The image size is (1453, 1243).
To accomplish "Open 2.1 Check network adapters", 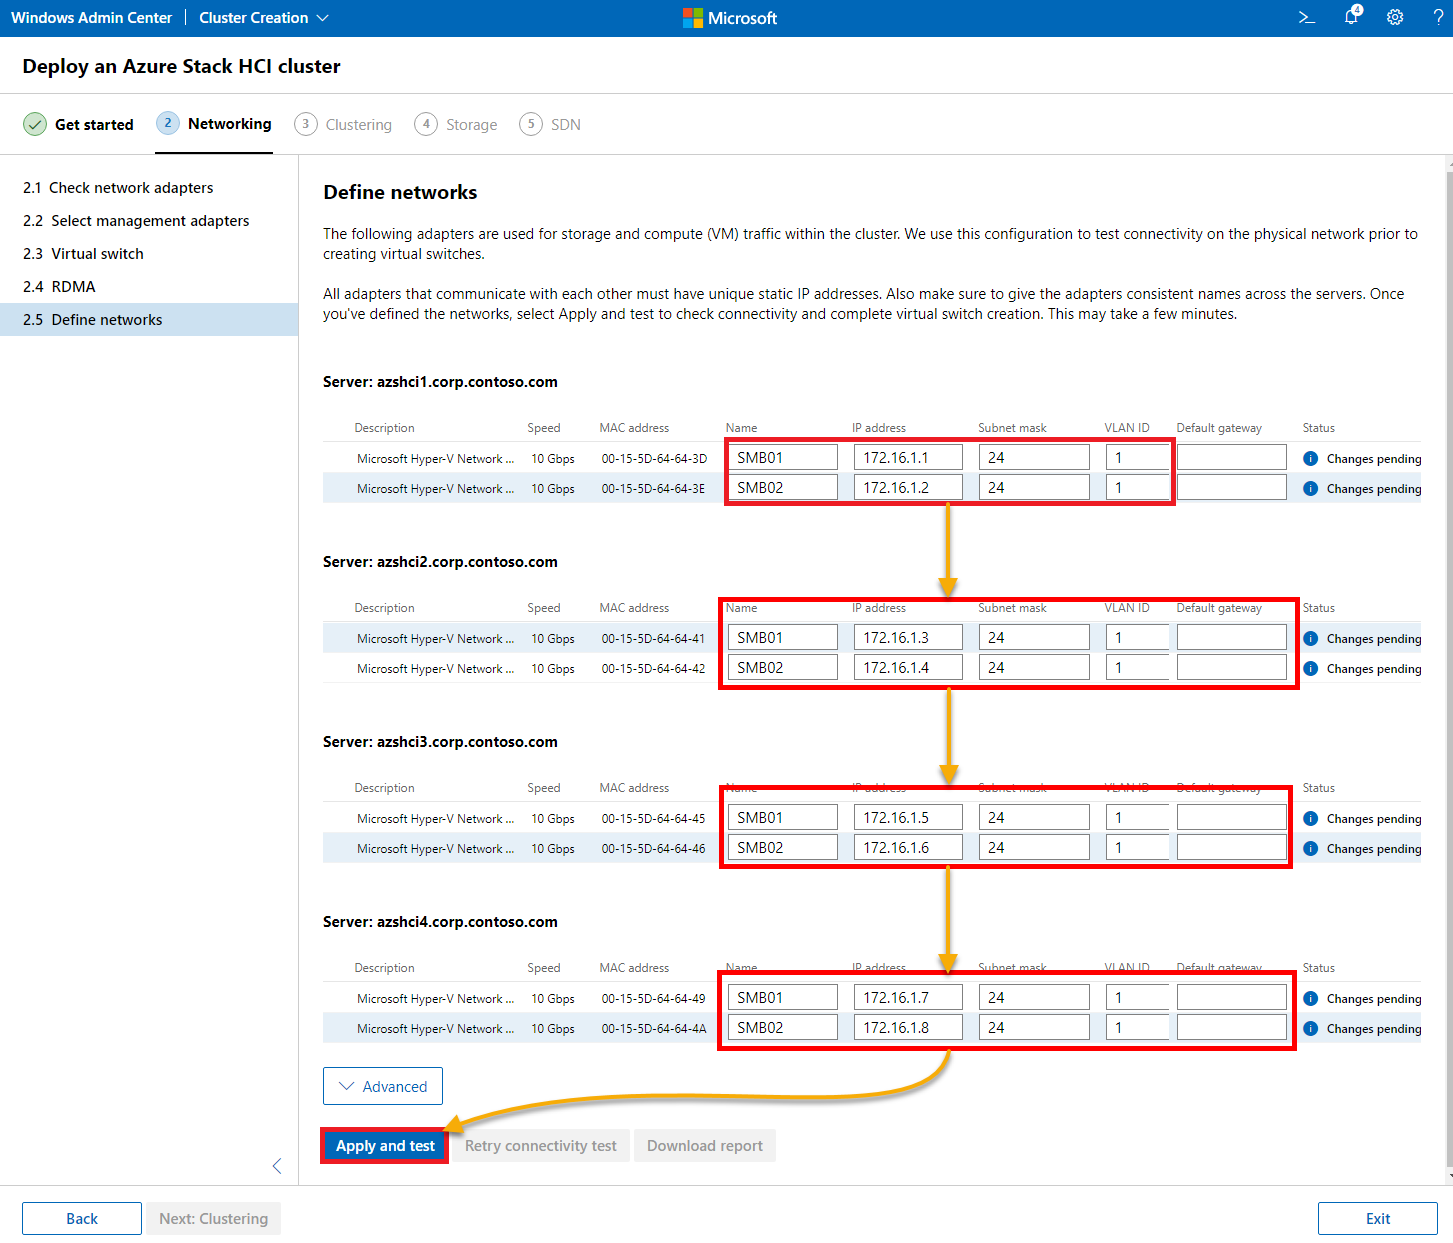I will click(149, 187).
